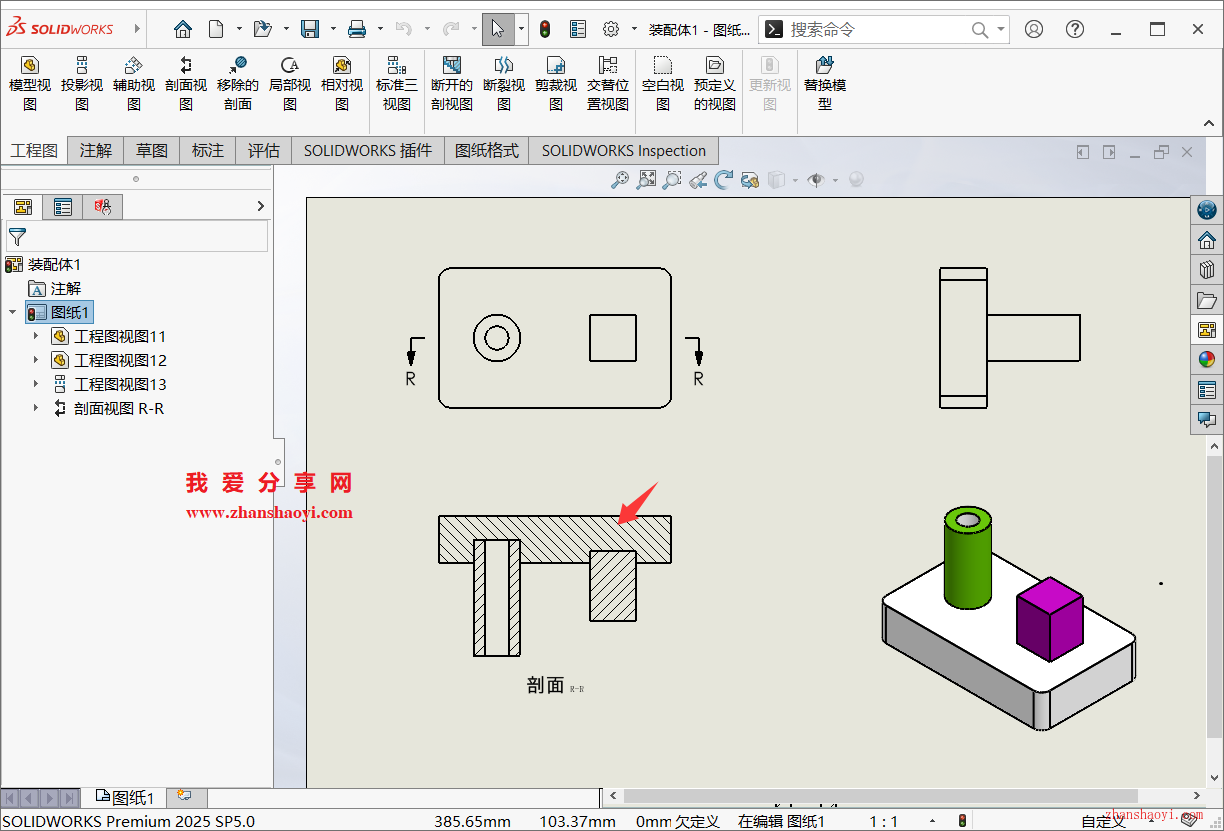Click the Replace Model (替换模型) tool
This screenshot has width=1224, height=831.
tap(825, 83)
